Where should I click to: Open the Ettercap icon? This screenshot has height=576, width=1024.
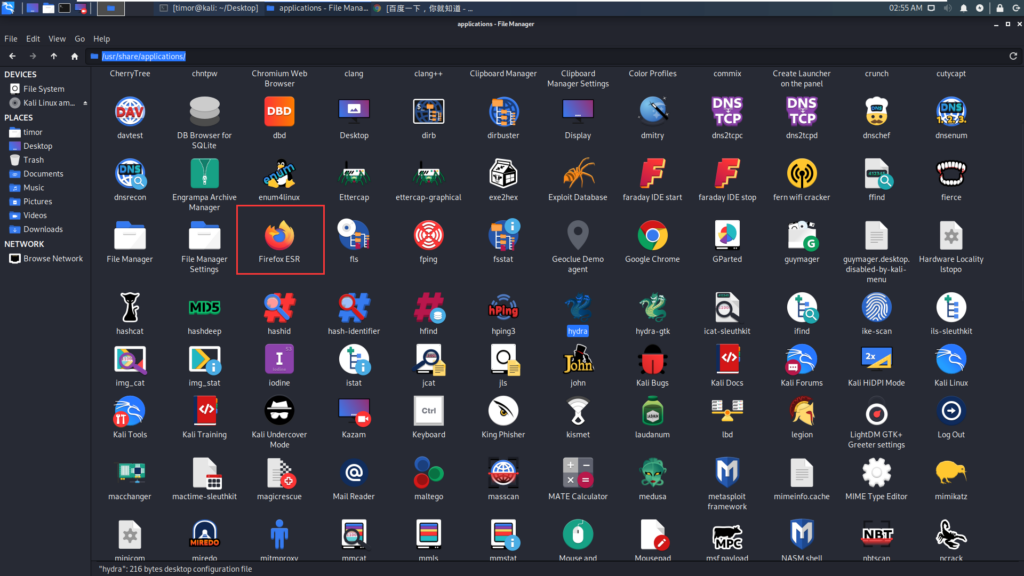click(x=353, y=174)
